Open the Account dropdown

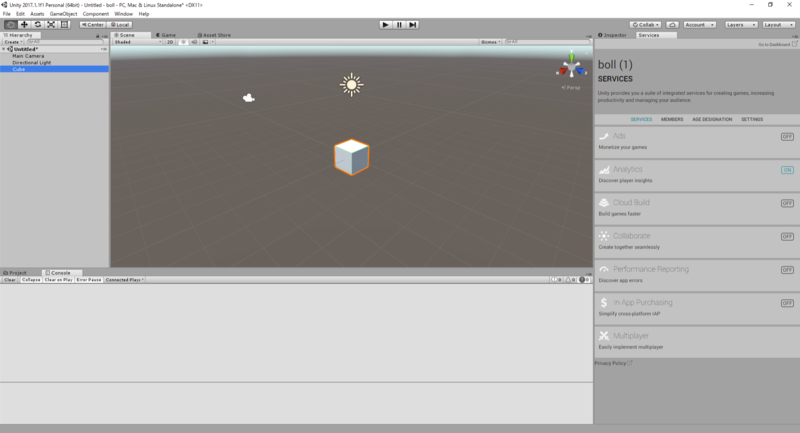point(699,24)
